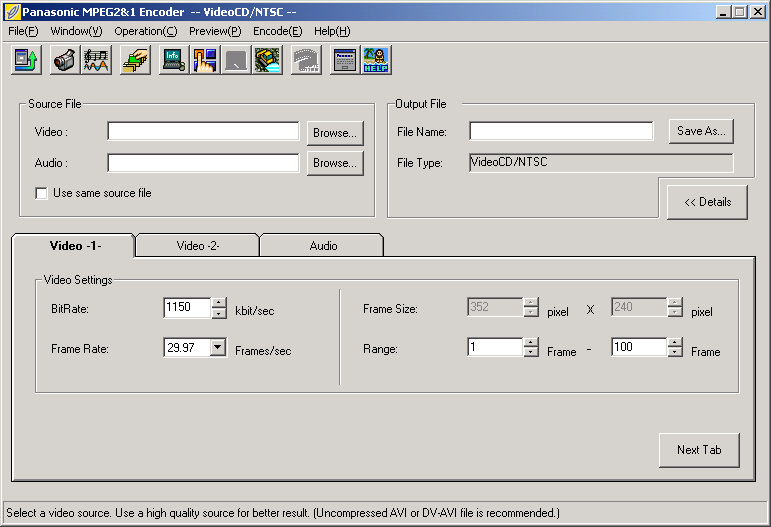Browse for the Video source file
The width and height of the screenshot is (771, 527).
(335, 133)
